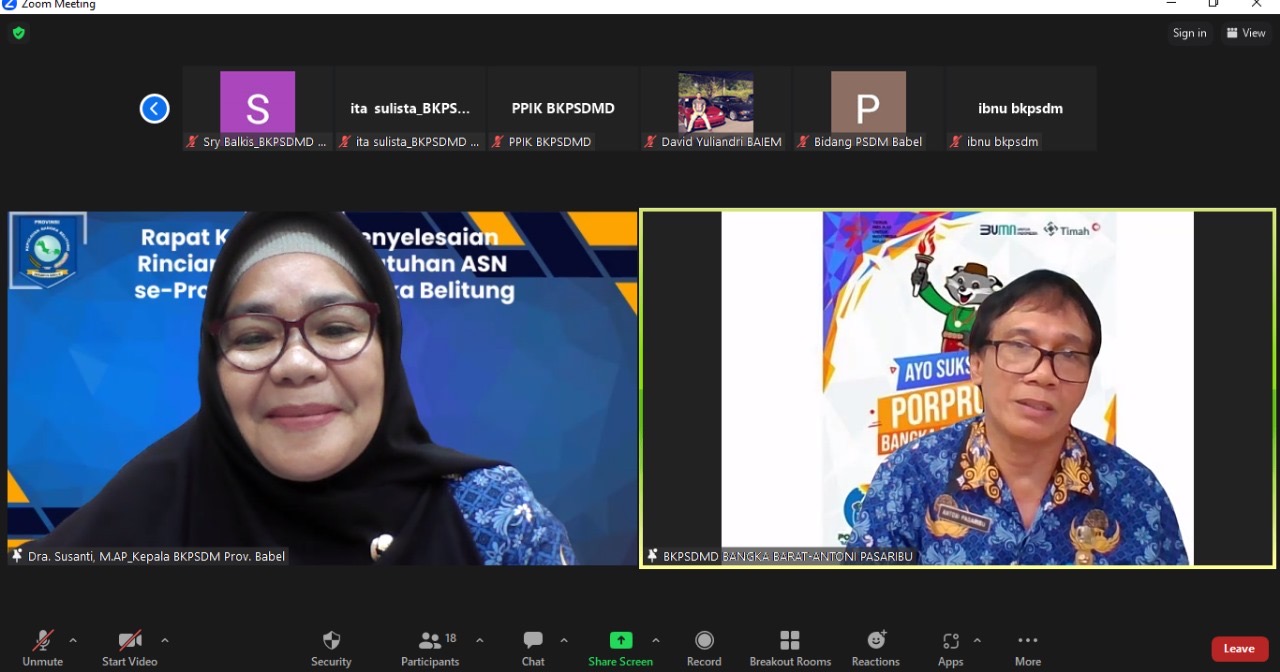Expand the arrow next to Share Screen
This screenshot has height=672, width=1280.
pos(656,640)
